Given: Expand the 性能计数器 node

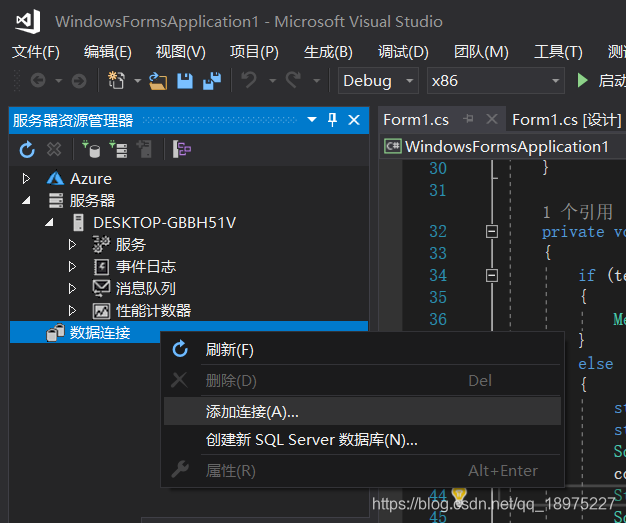Looking at the screenshot, I should tap(72, 310).
